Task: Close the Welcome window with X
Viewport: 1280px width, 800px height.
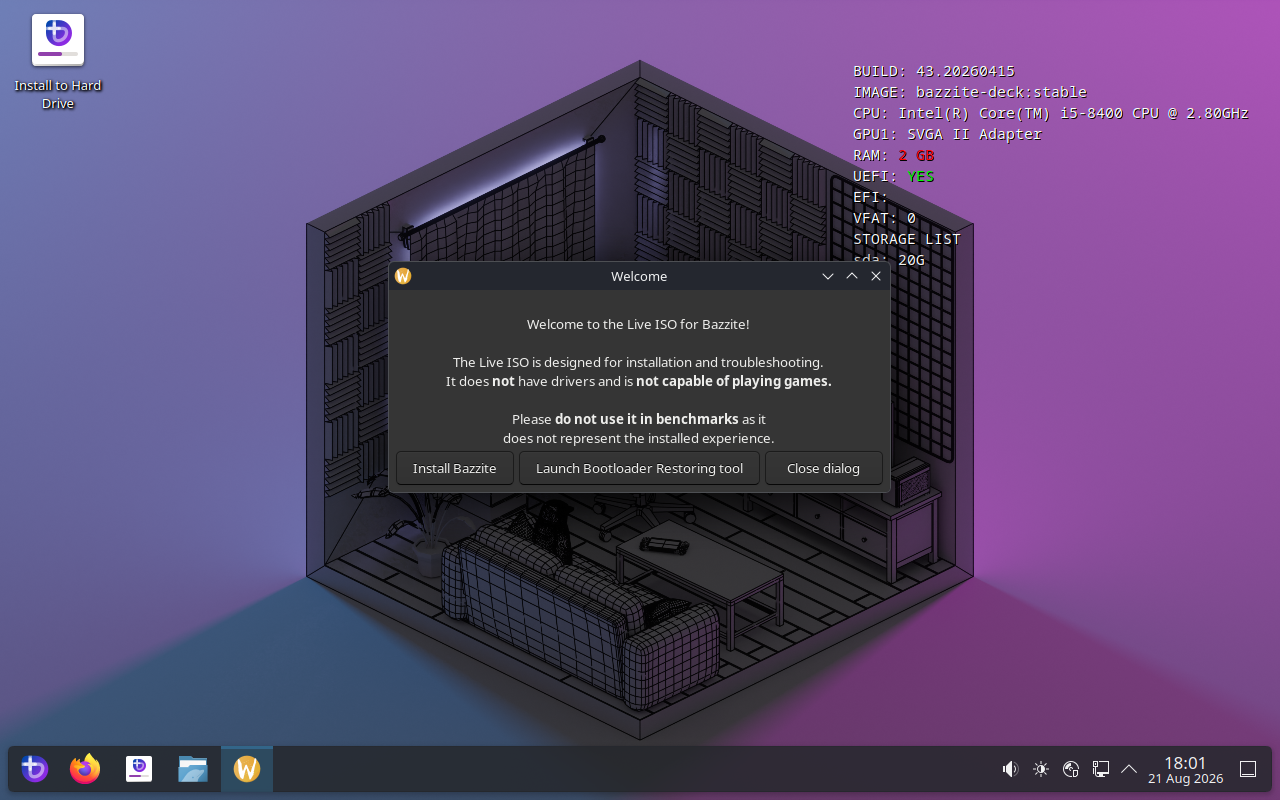Action: (x=876, y=276)
